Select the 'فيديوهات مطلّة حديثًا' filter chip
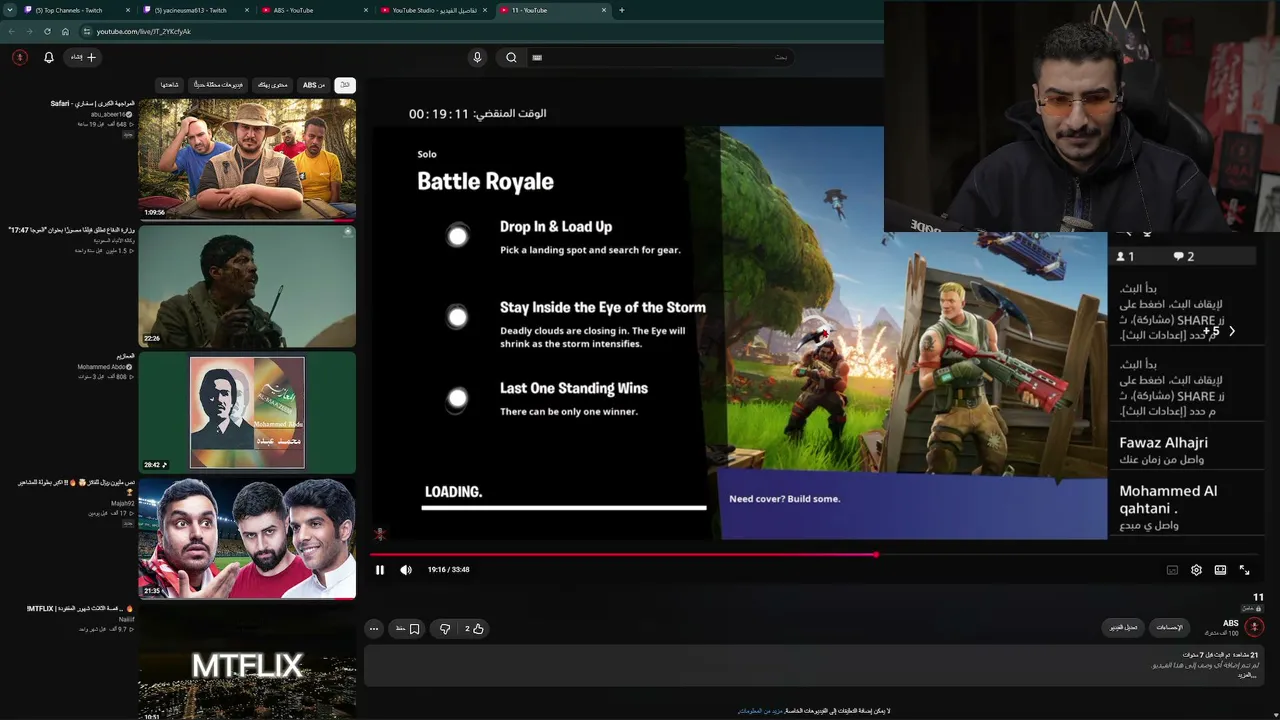Viewport: 1280px width, 720px height. pos(218,85)
